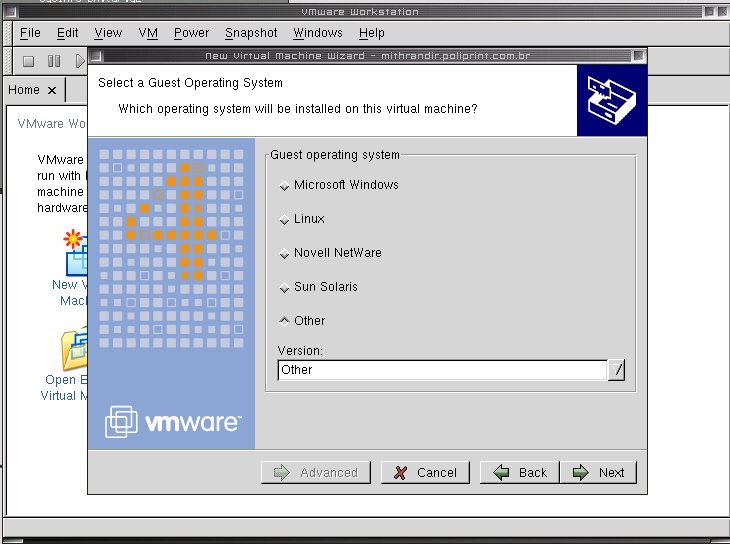
Task: Open the Snapshot menu
Action: coord(251,33)
